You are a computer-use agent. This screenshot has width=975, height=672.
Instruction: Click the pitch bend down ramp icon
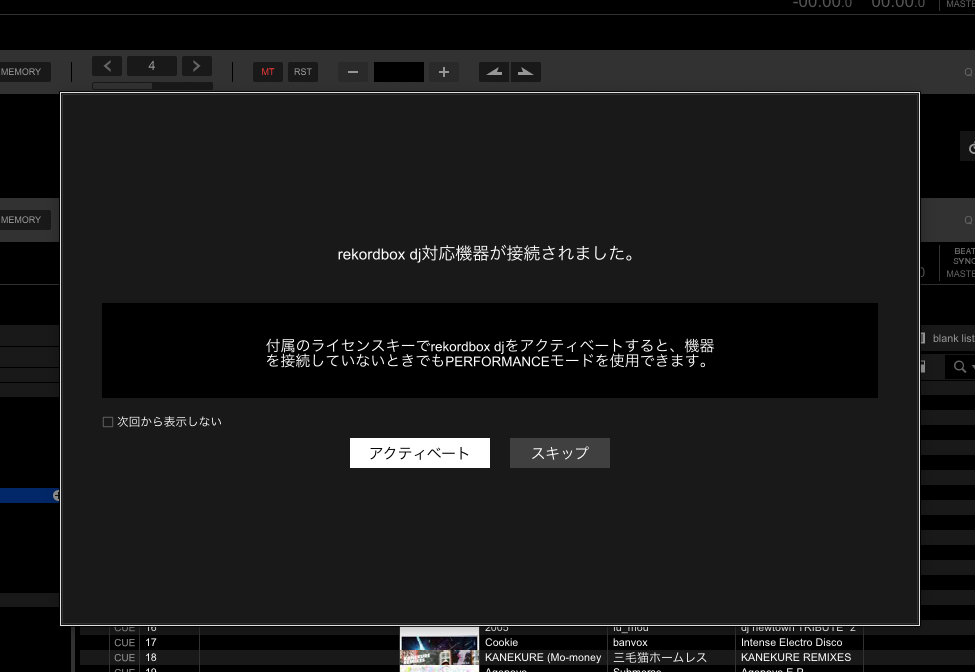coord(494,72)
